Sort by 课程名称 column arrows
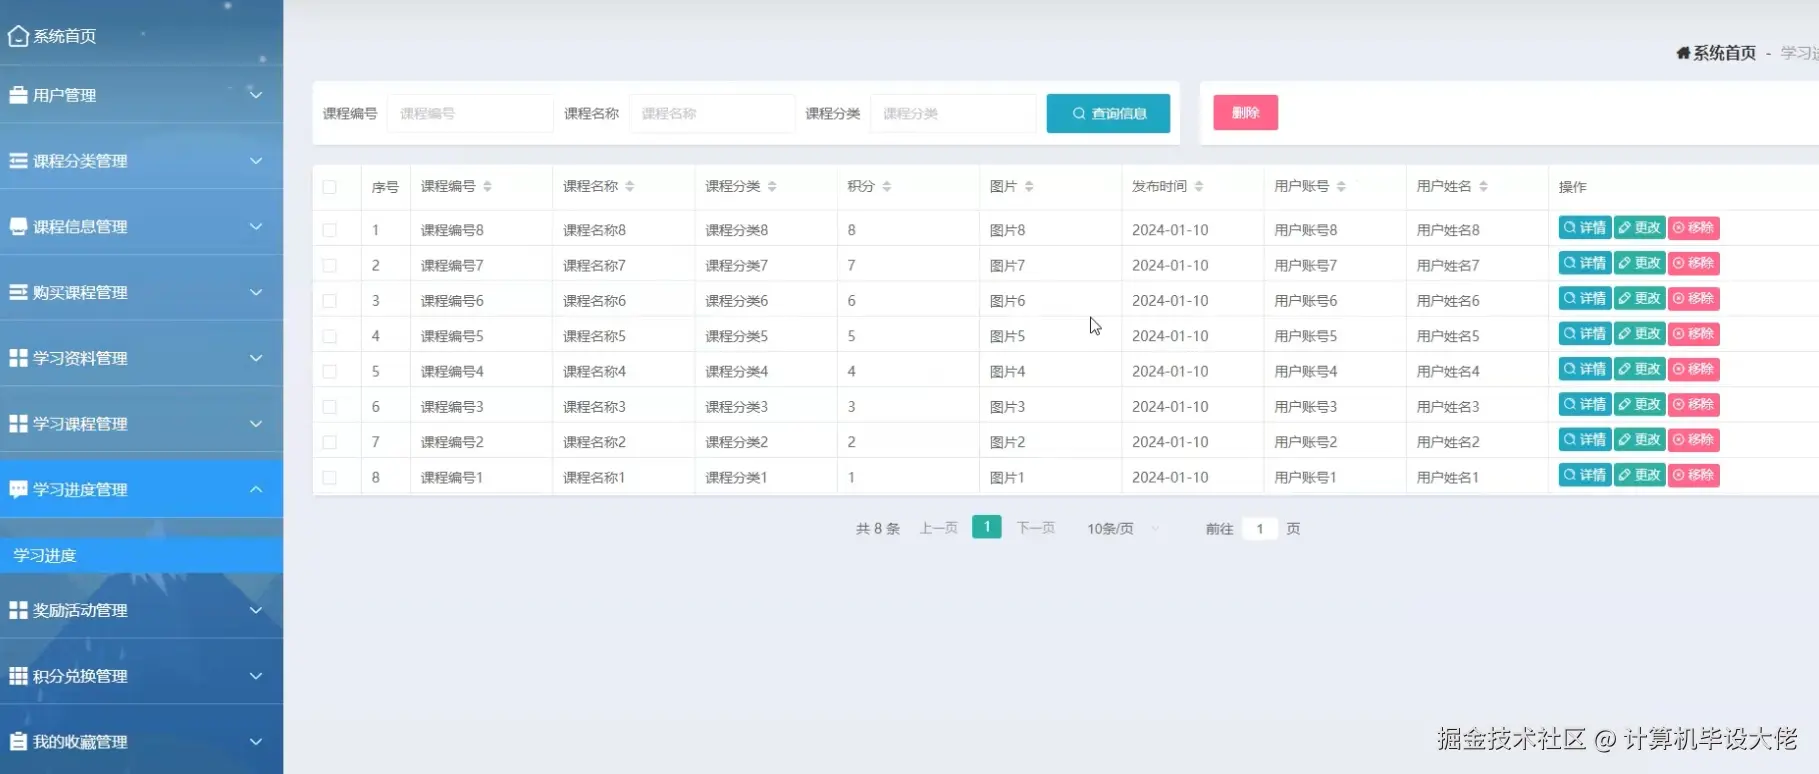 coord(630,187)
